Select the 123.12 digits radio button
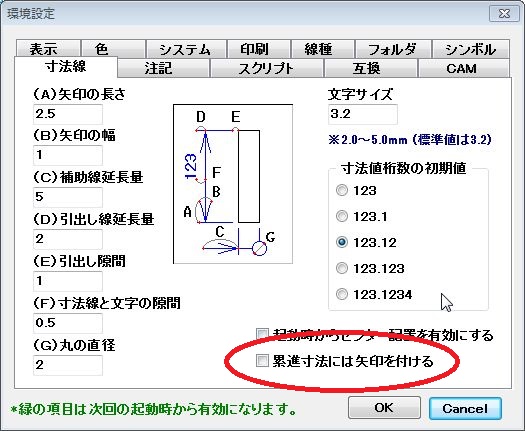 342,242
